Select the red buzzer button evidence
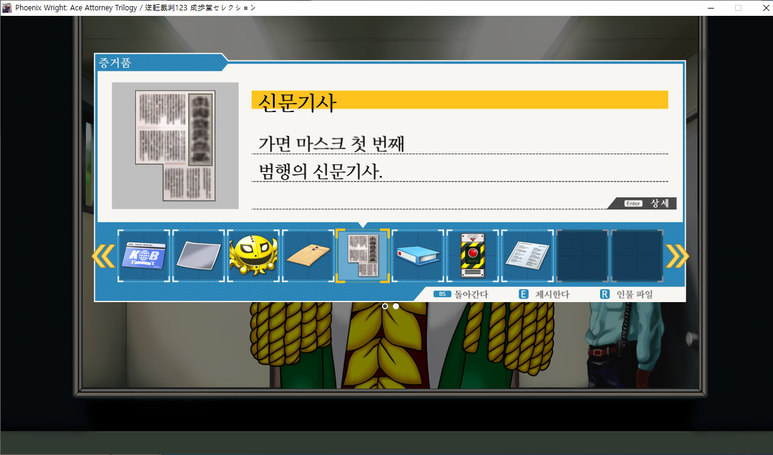Screen dimensions: 773x455 [x=473, y=256]
